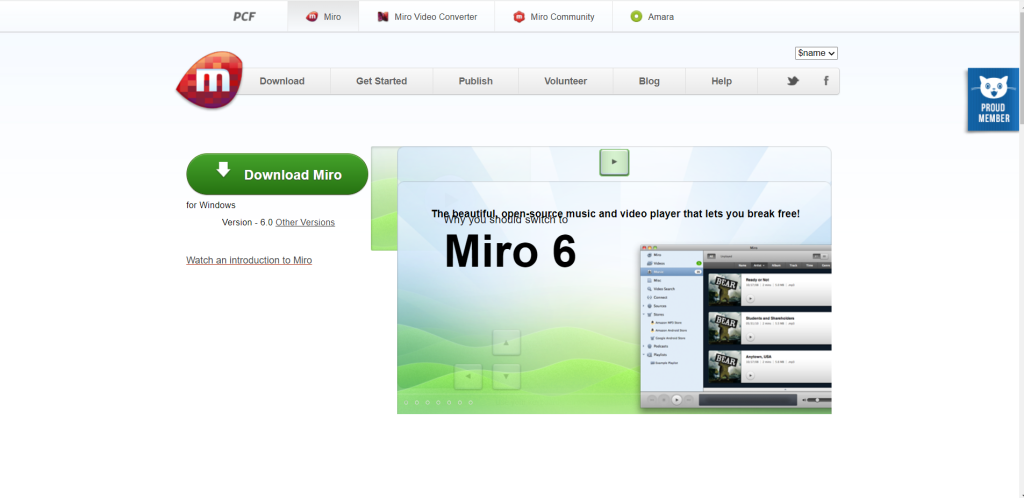The image size is (1024, 498).
Task: Click the Miro logo in the header
Action: tap(210, 80)
